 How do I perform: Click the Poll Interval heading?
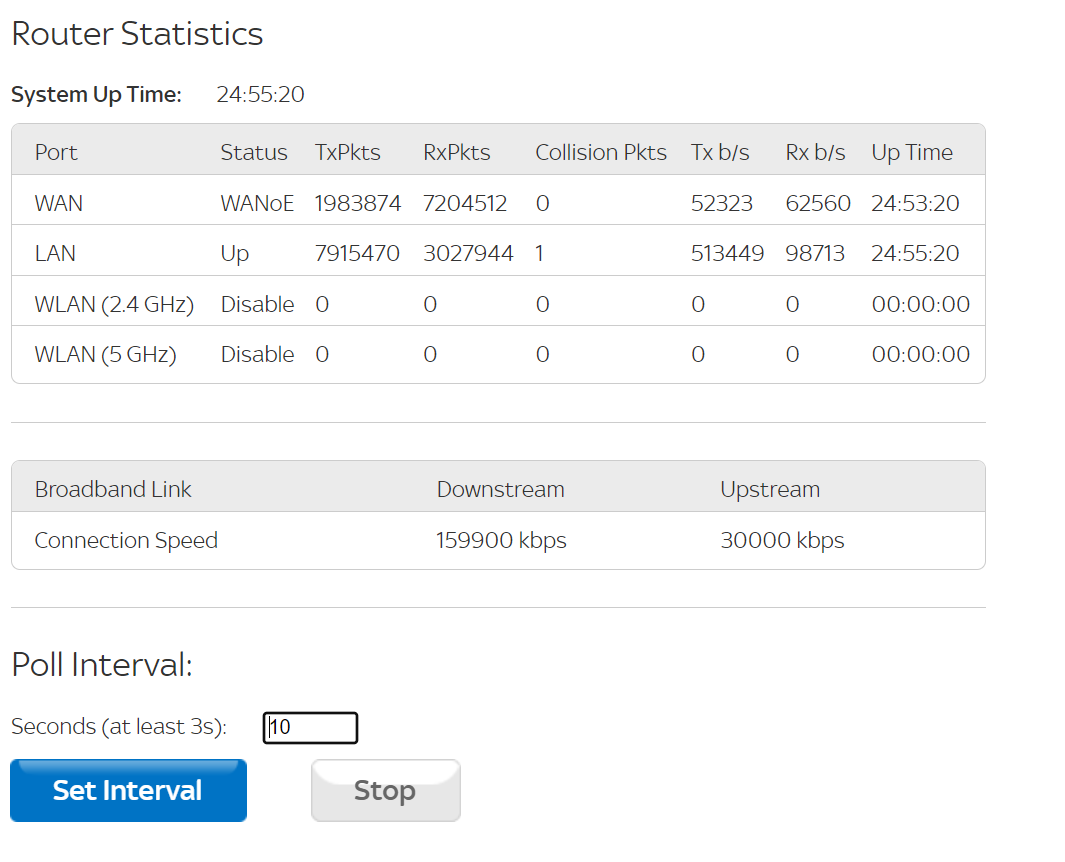[101, 664]
